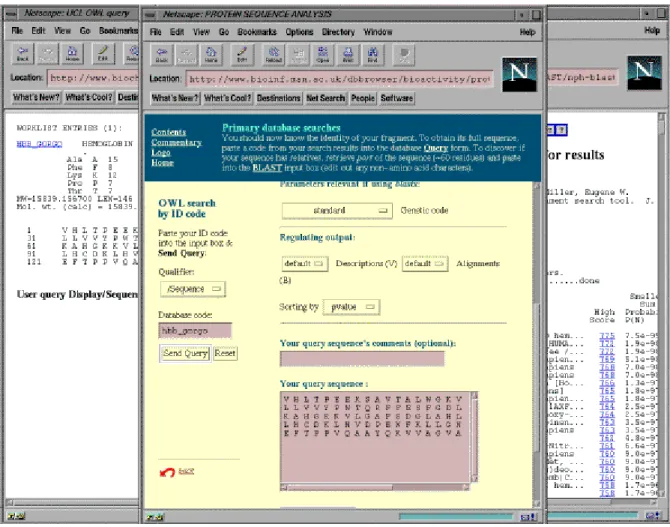Click the Find binoculars icon in Protein Sequence Analysis window

[x=373, y=55]
